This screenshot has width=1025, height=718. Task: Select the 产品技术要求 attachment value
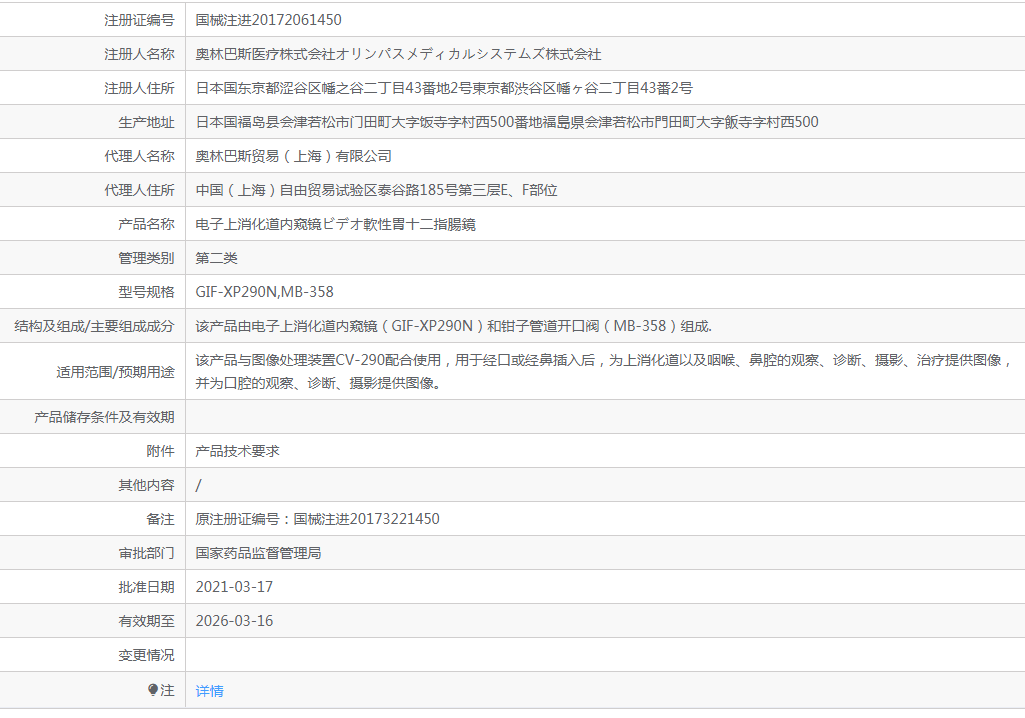tap(237, 451)
